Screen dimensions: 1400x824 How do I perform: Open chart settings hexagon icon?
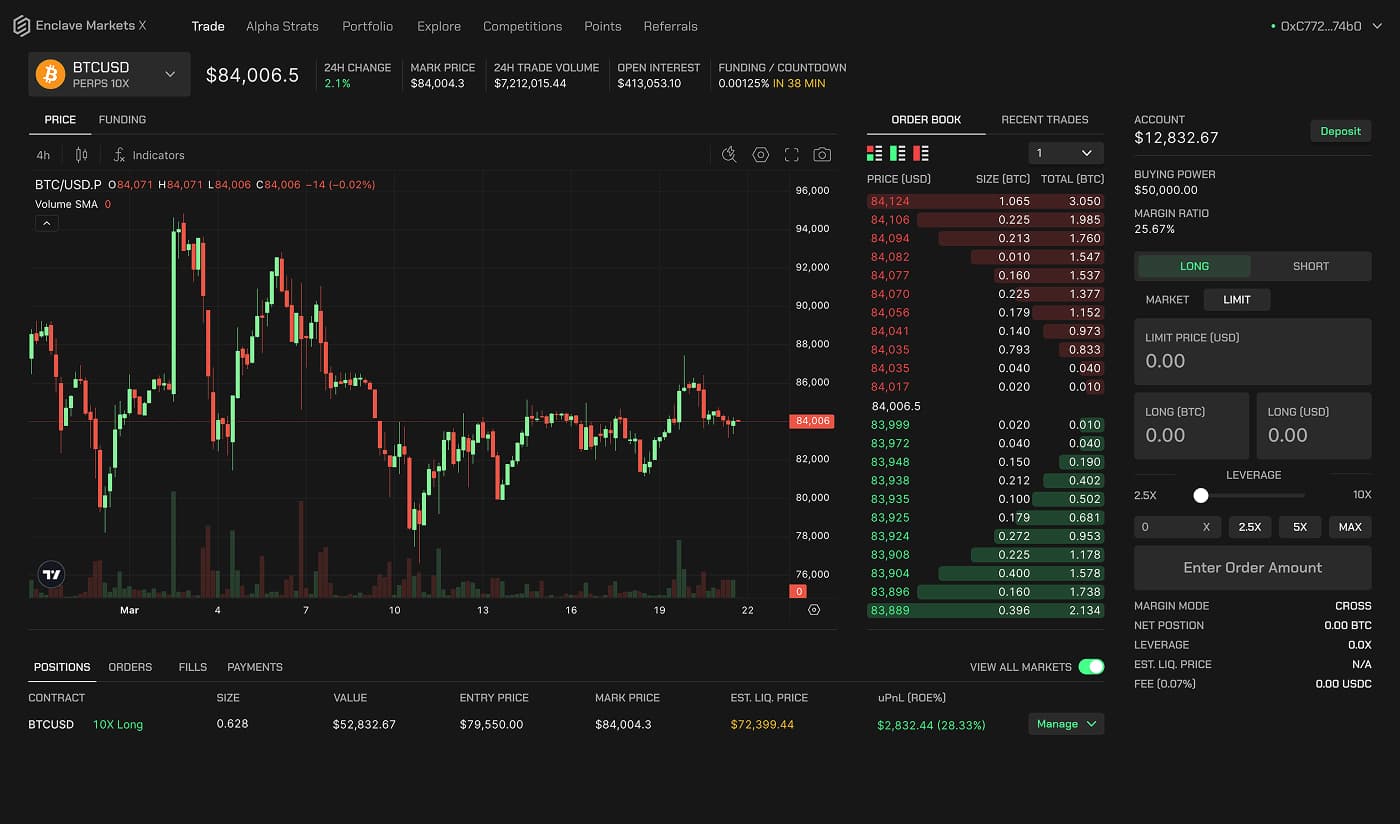coord(761,155)
